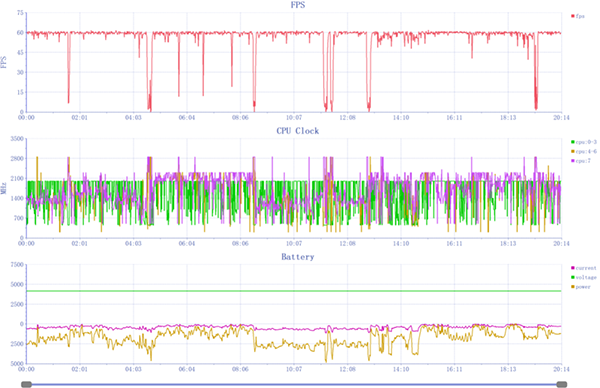
Task: Click the 14:10 time label under the CPU Clock chart
Action: 401,243
